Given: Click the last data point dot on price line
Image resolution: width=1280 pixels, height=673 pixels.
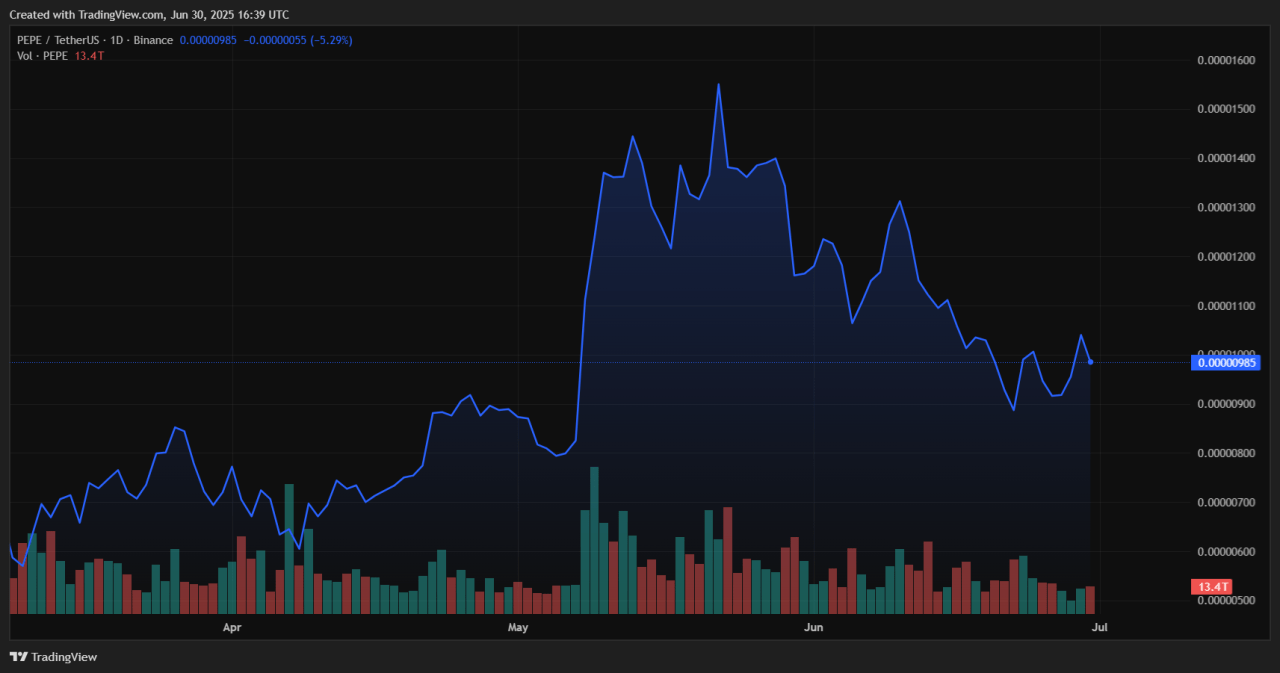Looking at the screenshot, I should tap(1090, 362).
